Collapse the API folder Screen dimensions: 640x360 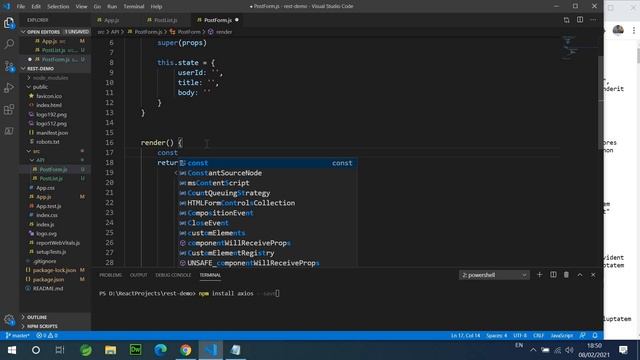[x=40, y=160]
